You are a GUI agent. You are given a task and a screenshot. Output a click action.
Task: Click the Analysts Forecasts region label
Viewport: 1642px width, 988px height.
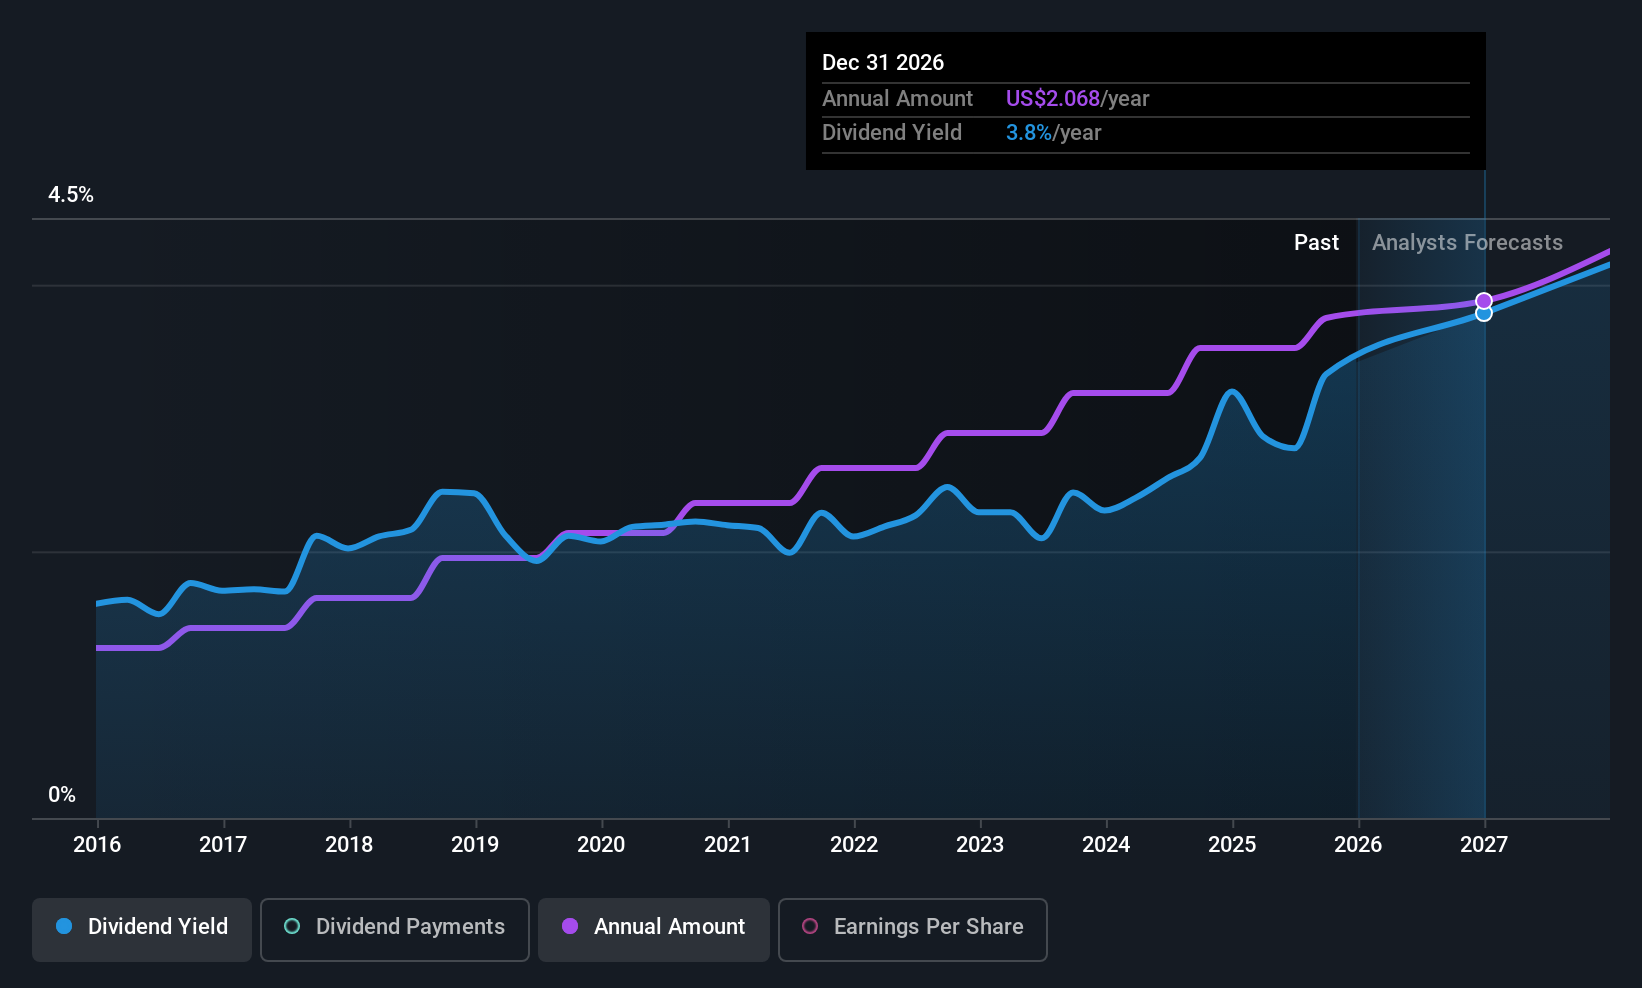[1467, 243]
